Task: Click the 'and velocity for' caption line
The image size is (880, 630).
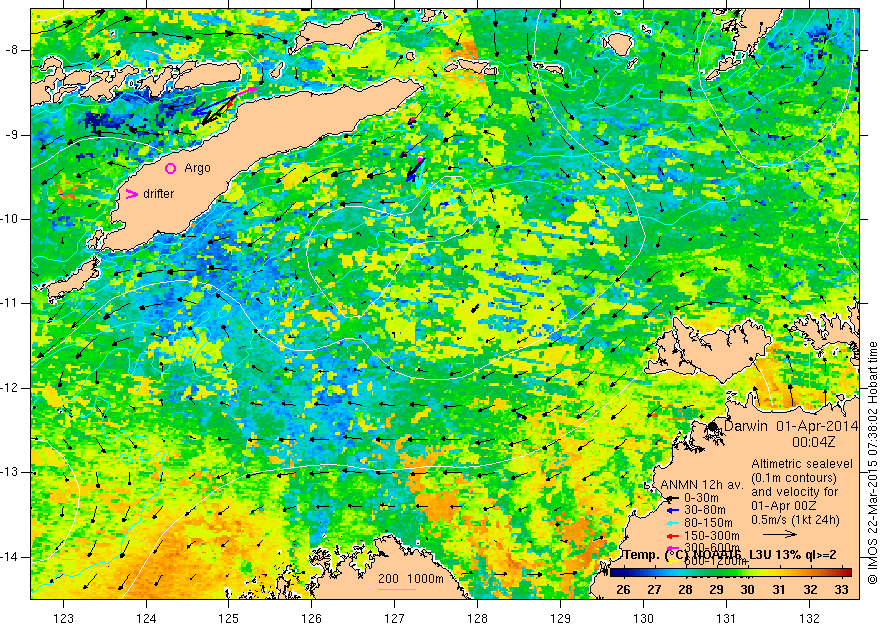Action: pyautogui.click(x=795, y=492)
